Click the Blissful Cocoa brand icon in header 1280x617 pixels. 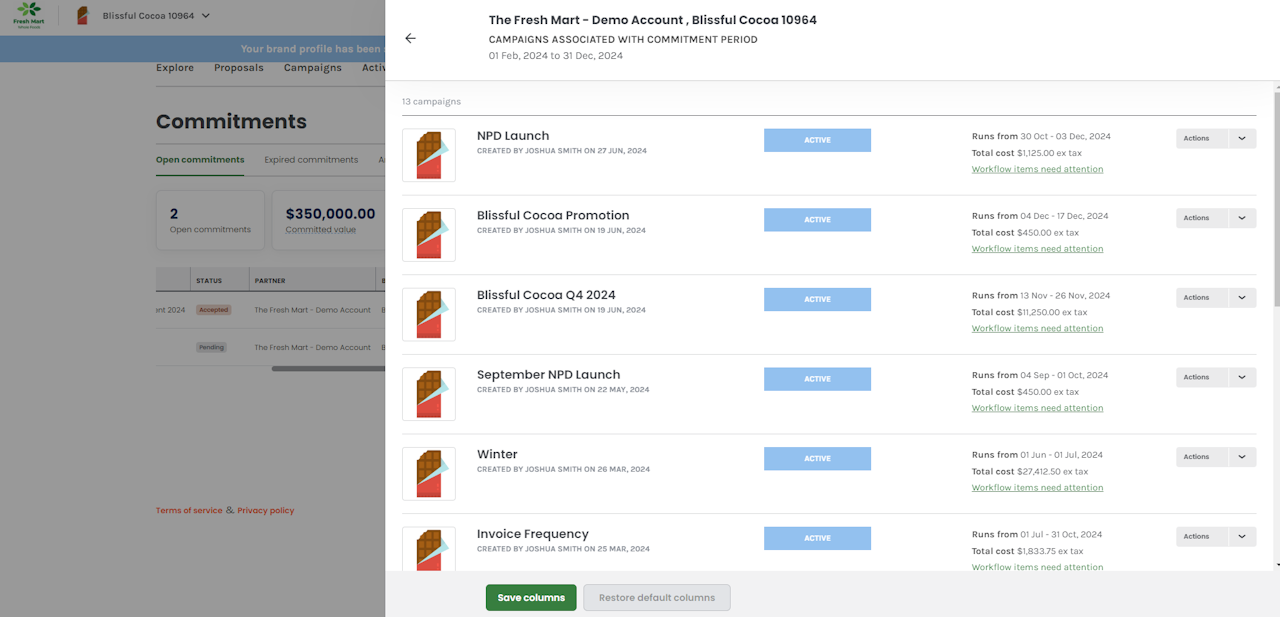click(82, 15)
